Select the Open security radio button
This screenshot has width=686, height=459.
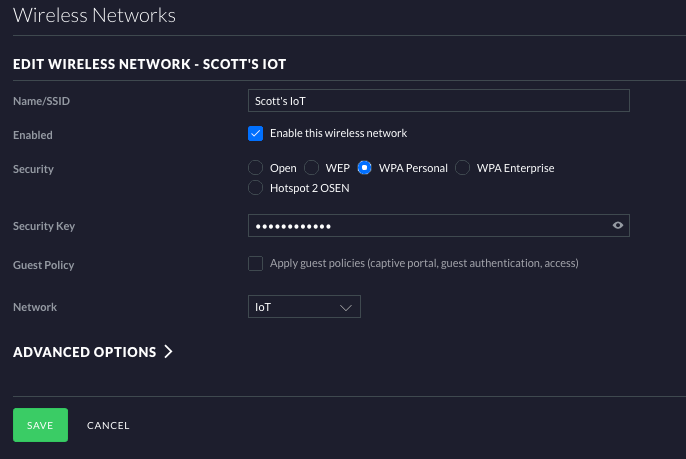(256, 168)
